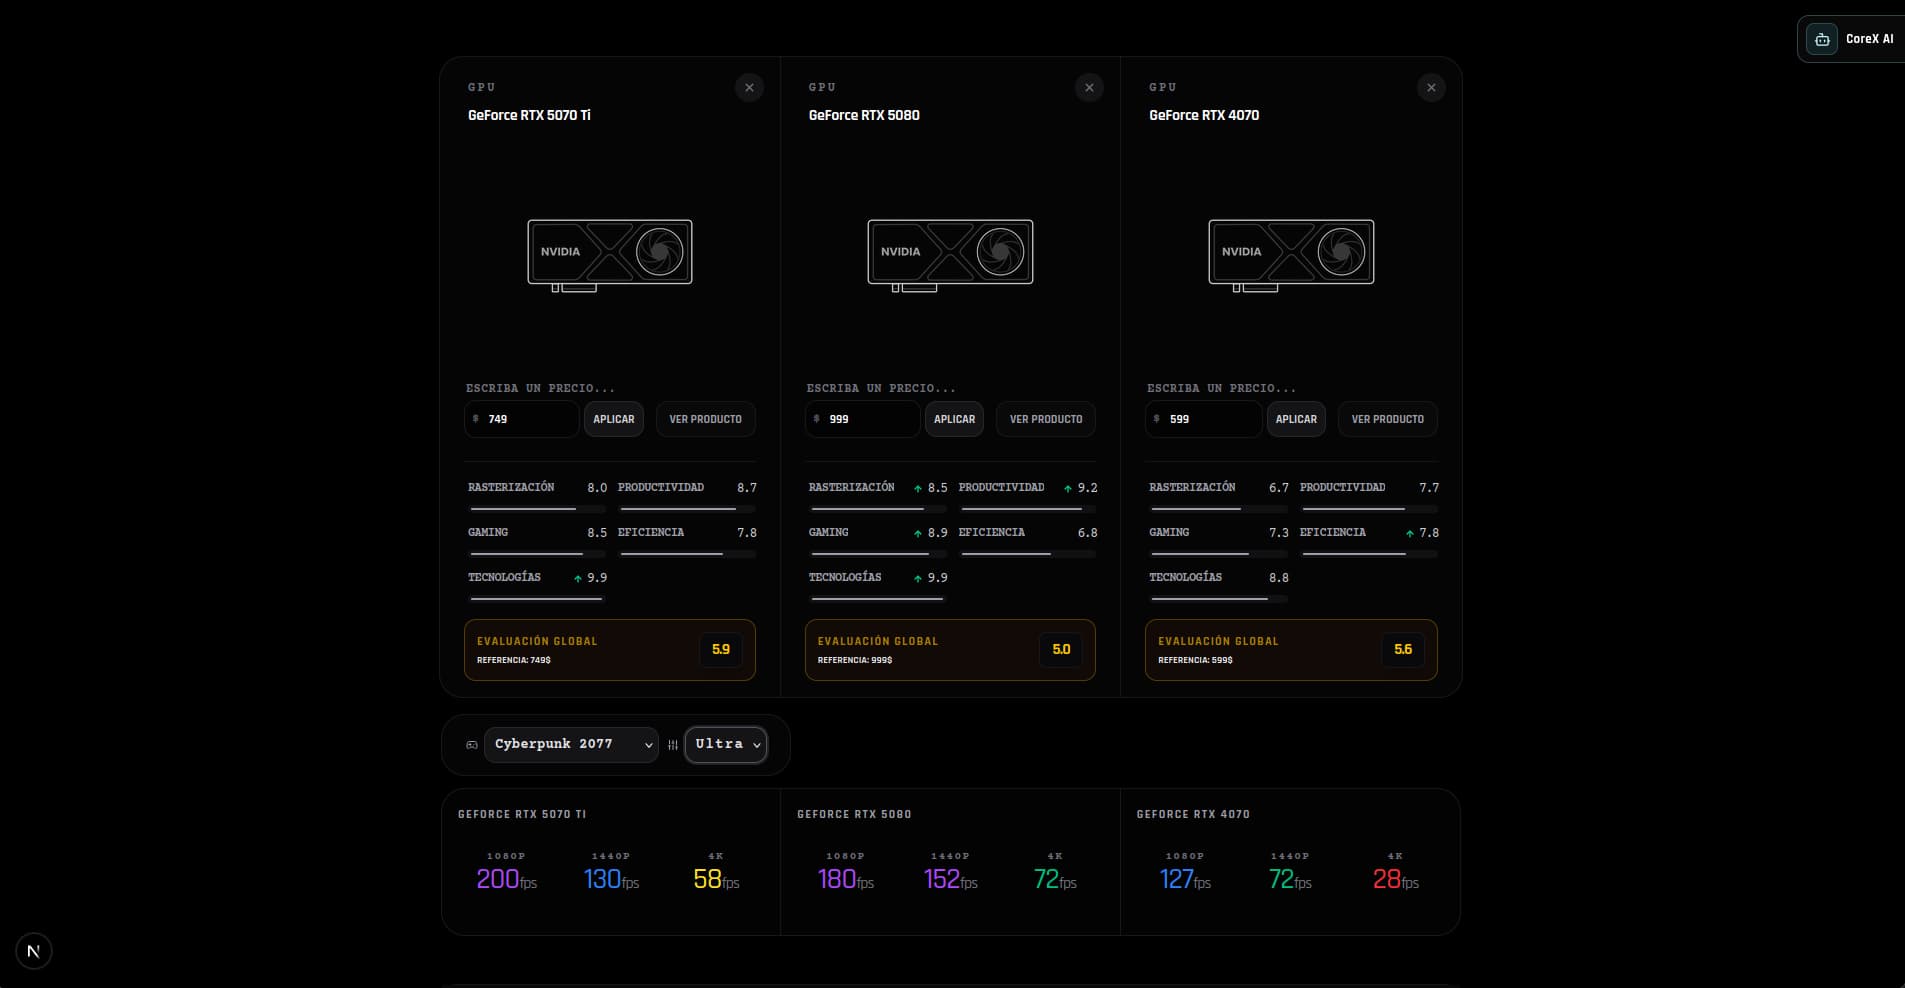The image size is (1905, 988).
Task: Click the card title GeForce RTX 4070
Action: click(x=1204, y=115)
